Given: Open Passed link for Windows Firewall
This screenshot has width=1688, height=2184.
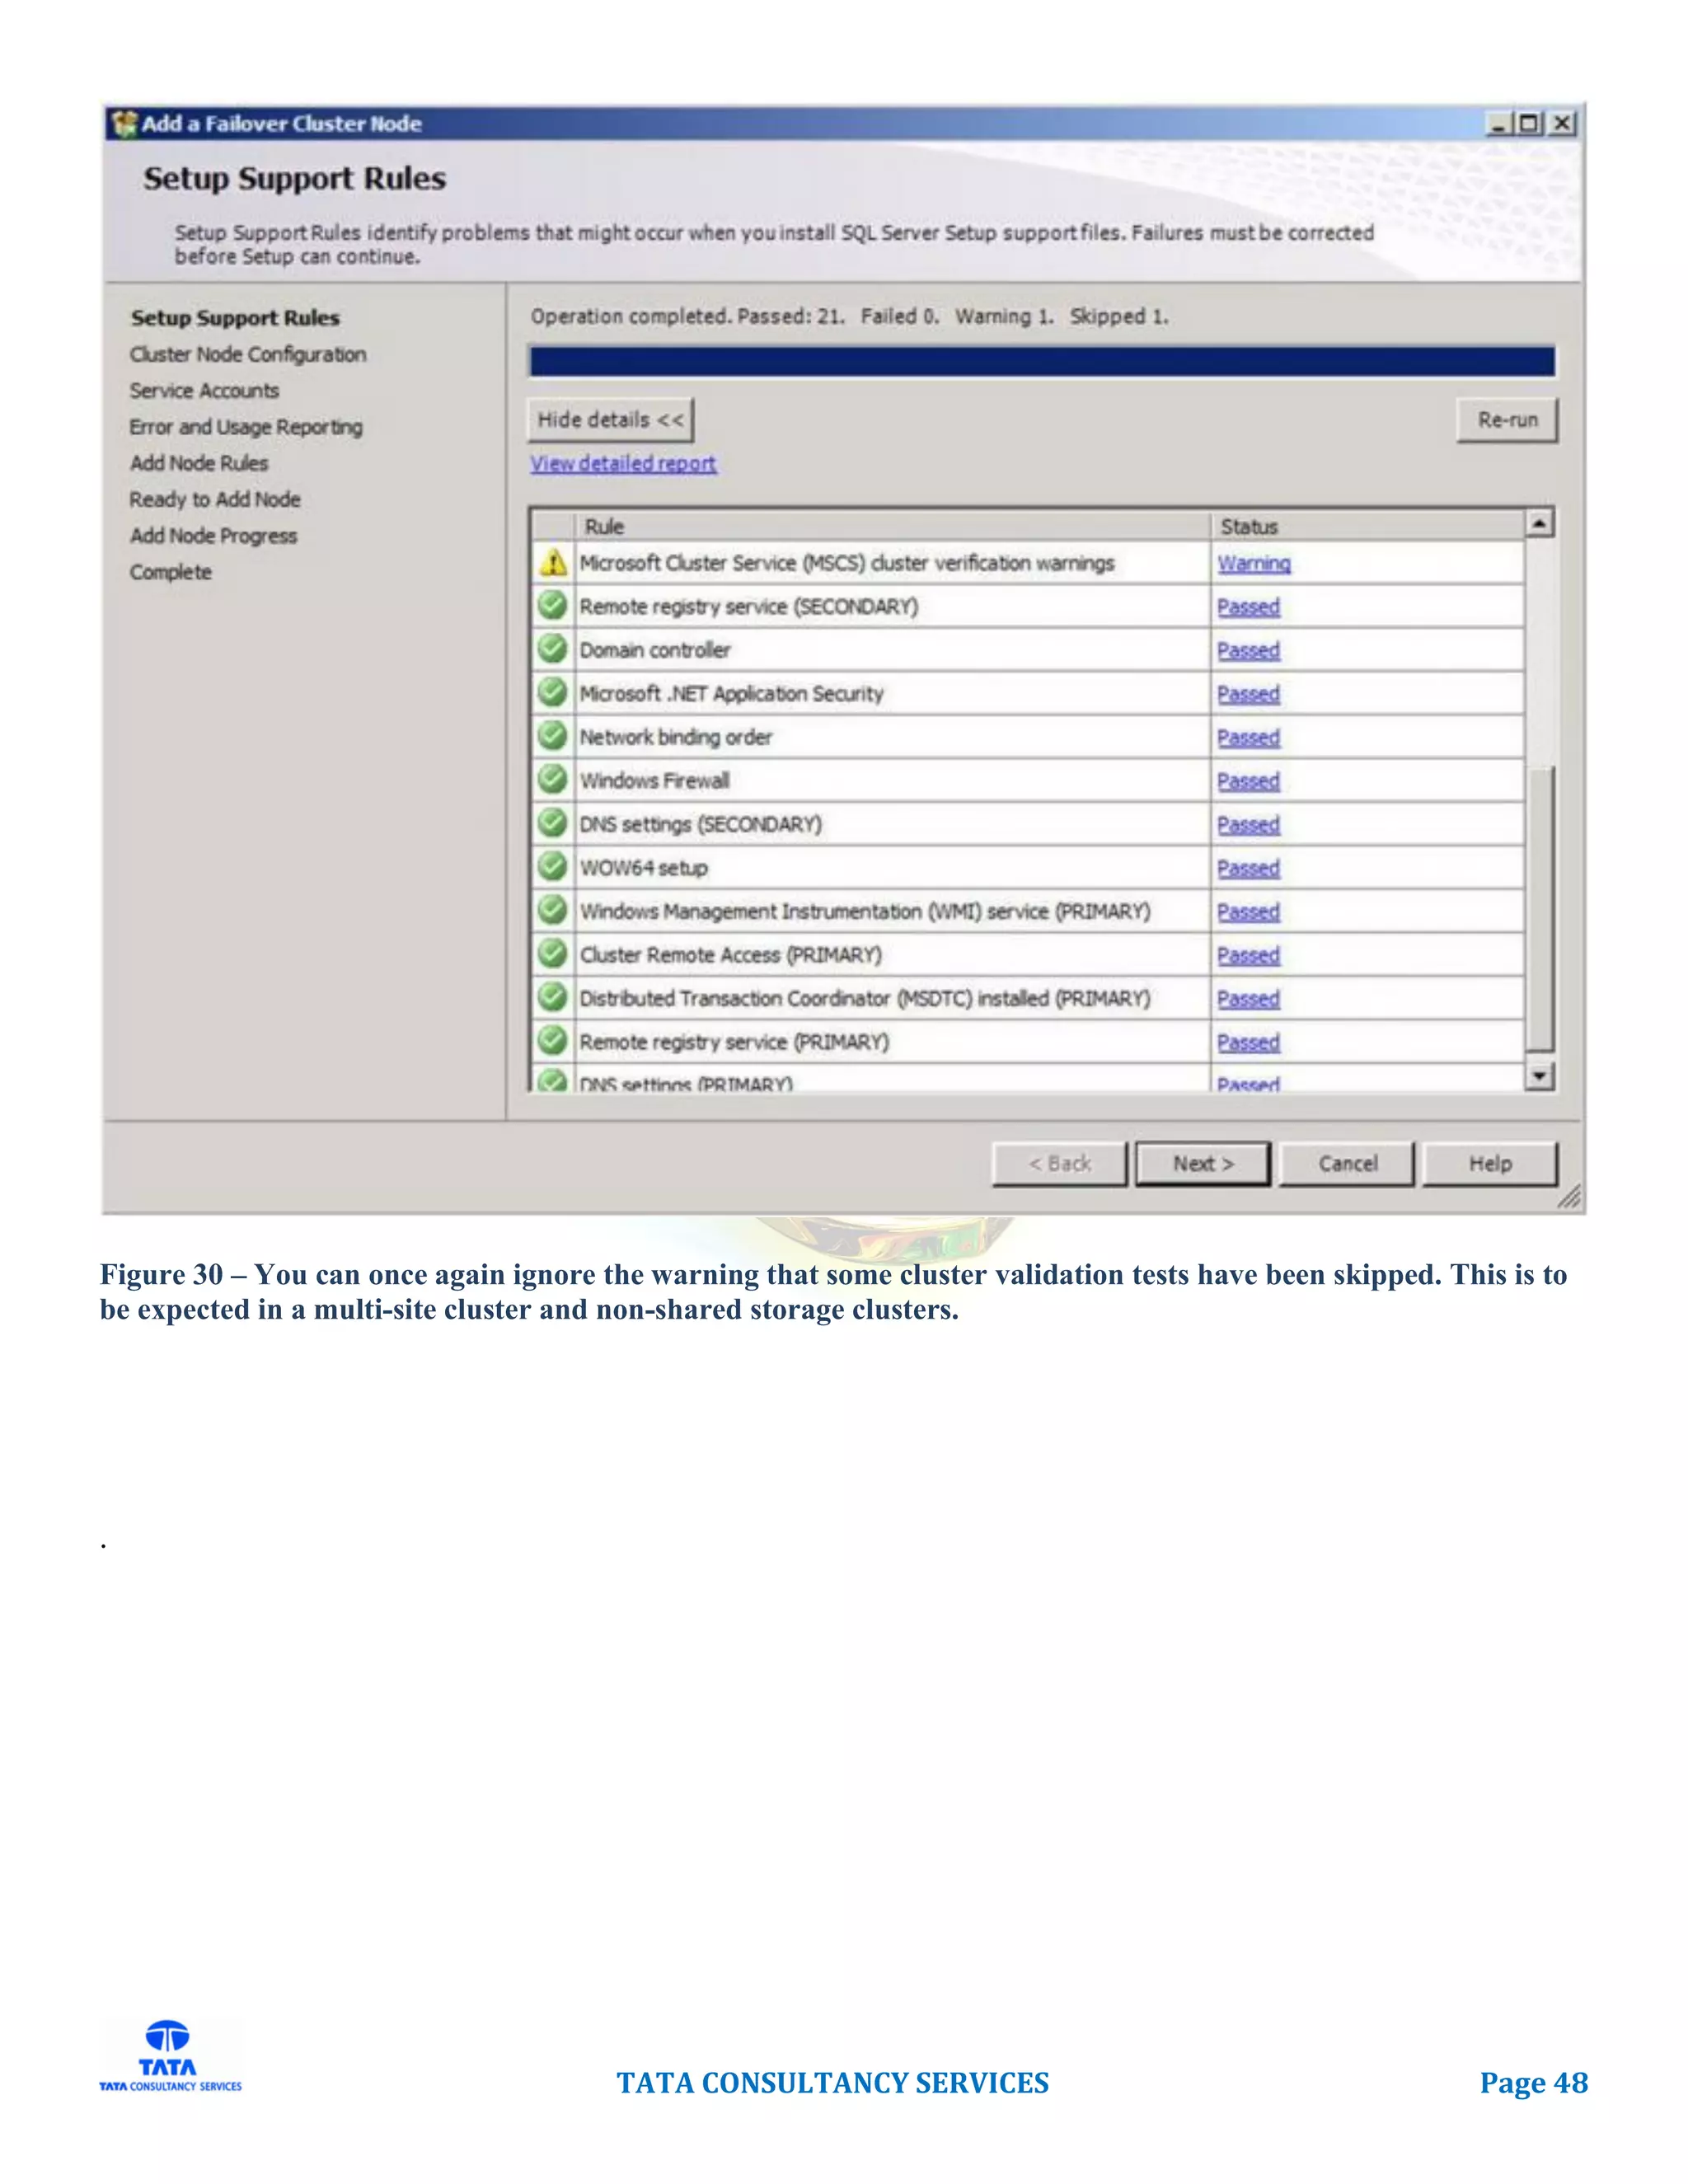Looking at the screenshot, I should point(1248,781).
